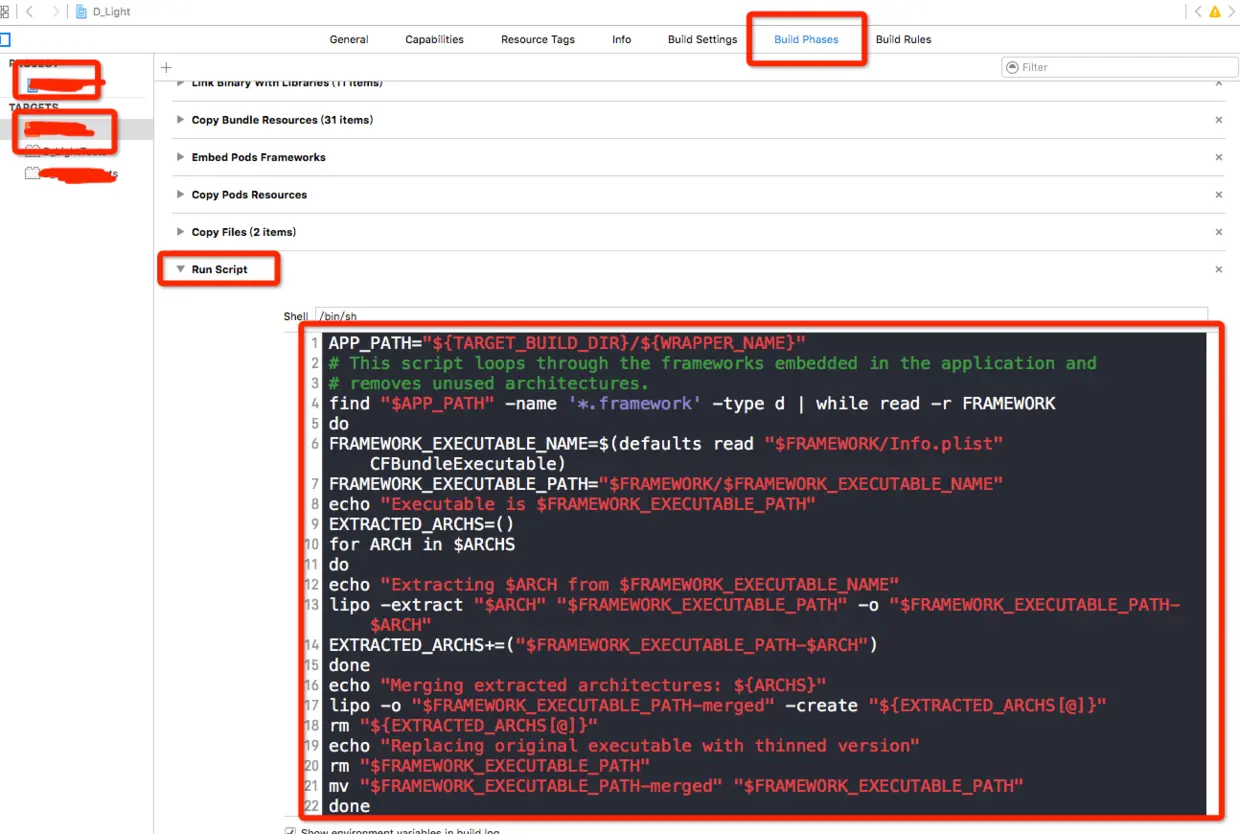Open the Resource Tags tab
The width and height of the screenshot is (1240, 834).
coord(538,40)
